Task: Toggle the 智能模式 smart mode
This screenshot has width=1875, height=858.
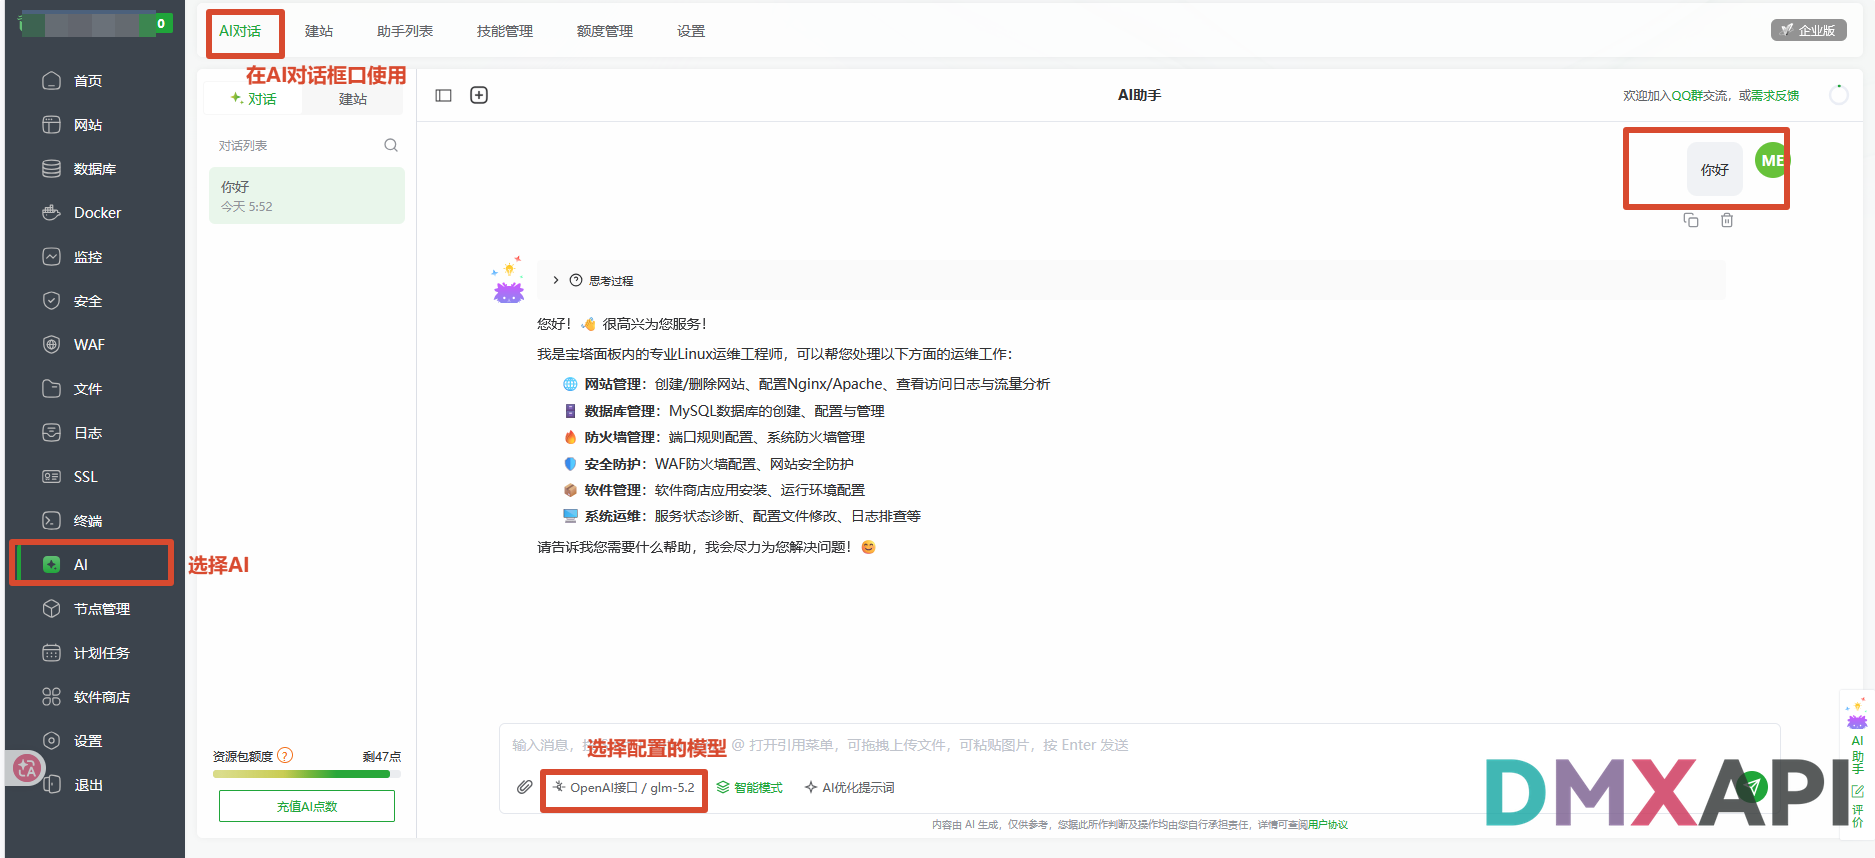Action: [x=750, y=788]
